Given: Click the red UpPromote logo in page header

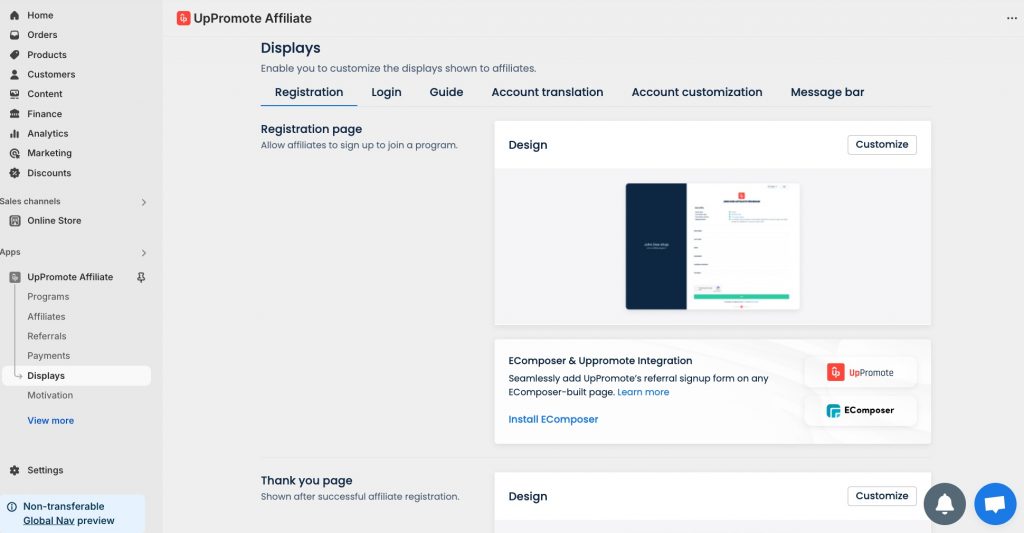Looking at the screenshot, I should point(184,18).
